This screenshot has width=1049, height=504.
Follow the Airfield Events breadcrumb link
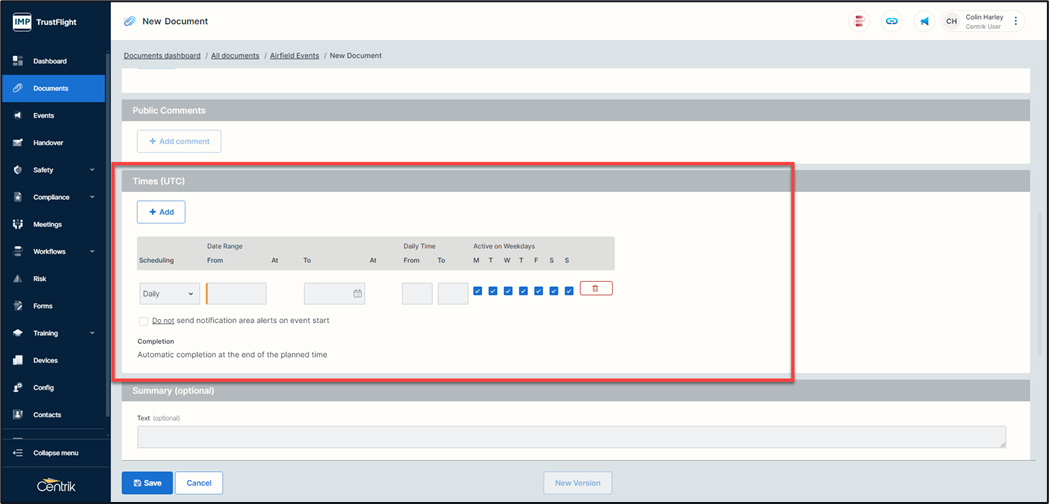coord(294,56)
